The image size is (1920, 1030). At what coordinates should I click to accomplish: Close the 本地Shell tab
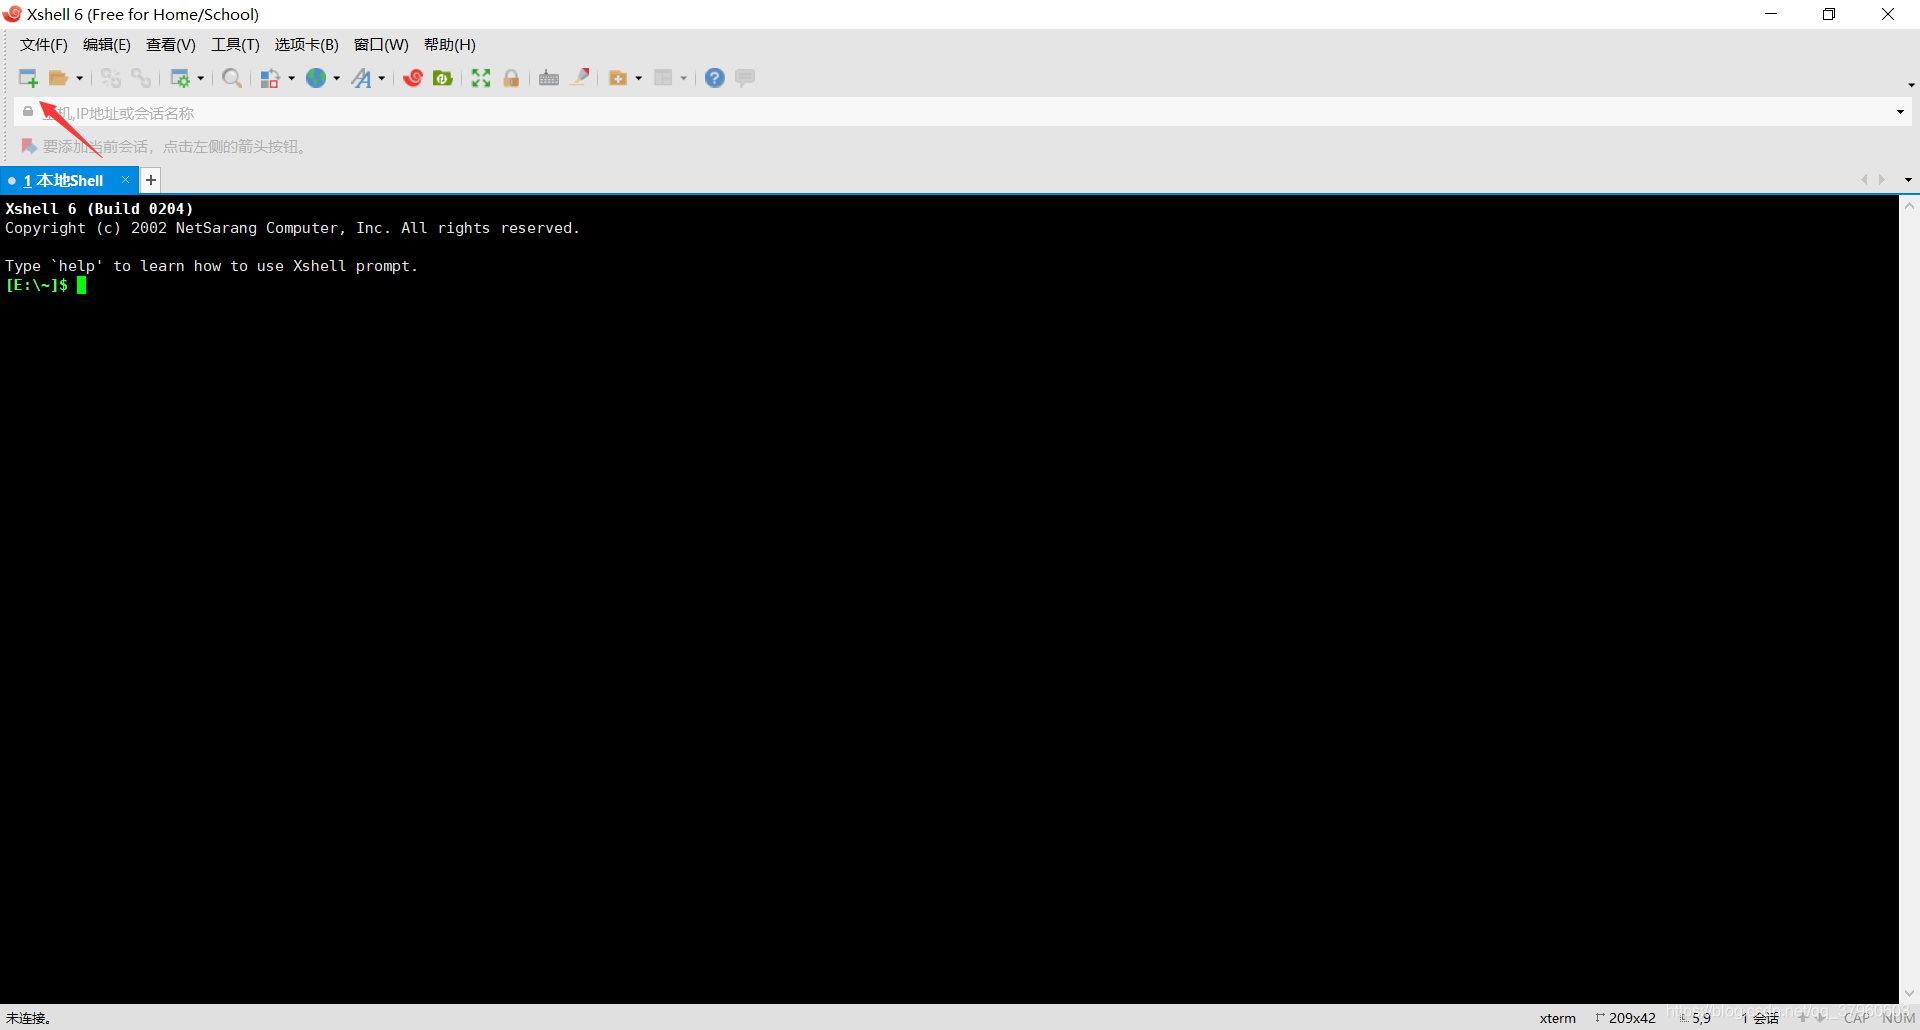[x=126, y=180]
